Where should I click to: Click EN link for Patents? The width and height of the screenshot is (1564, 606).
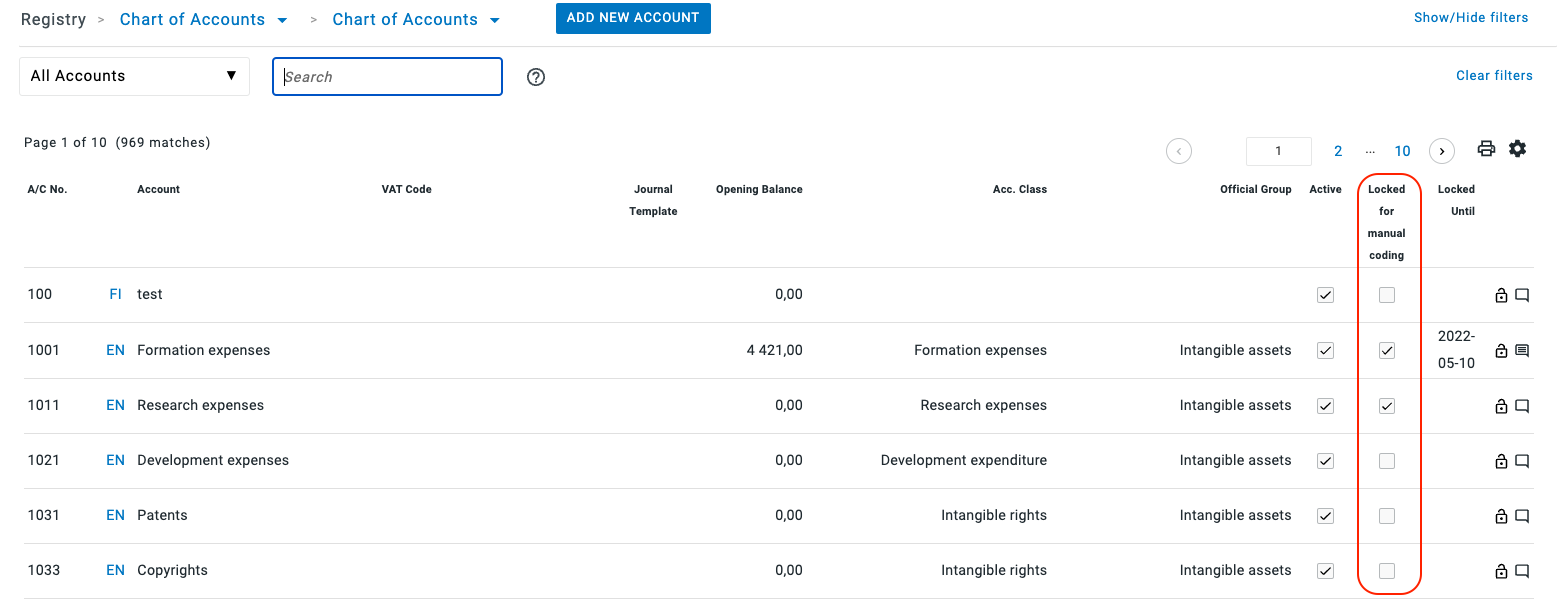pyautogui.click(x=115, y=515)
